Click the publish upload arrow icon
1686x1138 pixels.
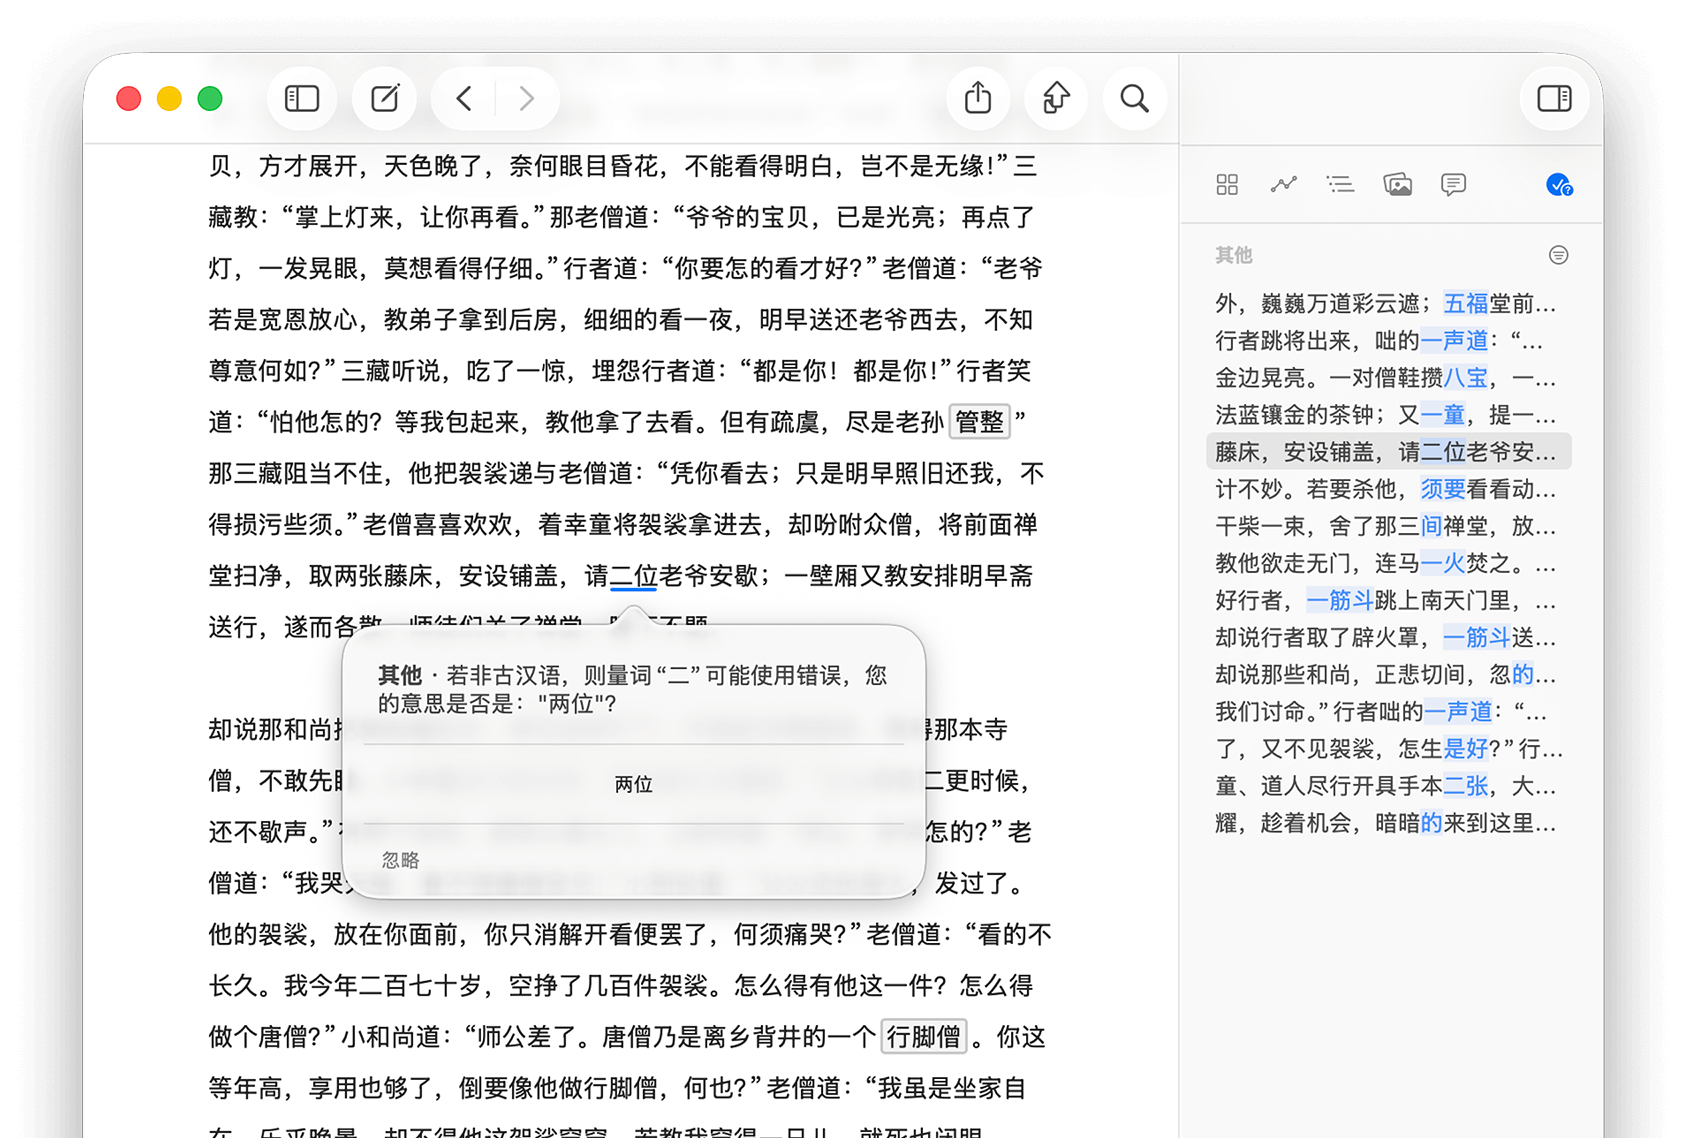tap(1056, 98)
